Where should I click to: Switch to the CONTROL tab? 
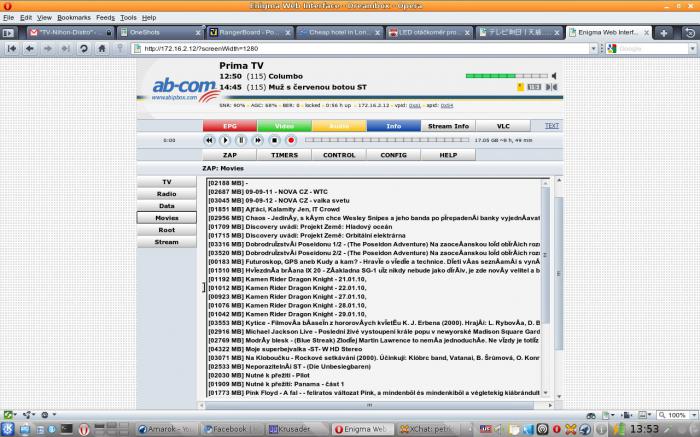pos(339,155)
